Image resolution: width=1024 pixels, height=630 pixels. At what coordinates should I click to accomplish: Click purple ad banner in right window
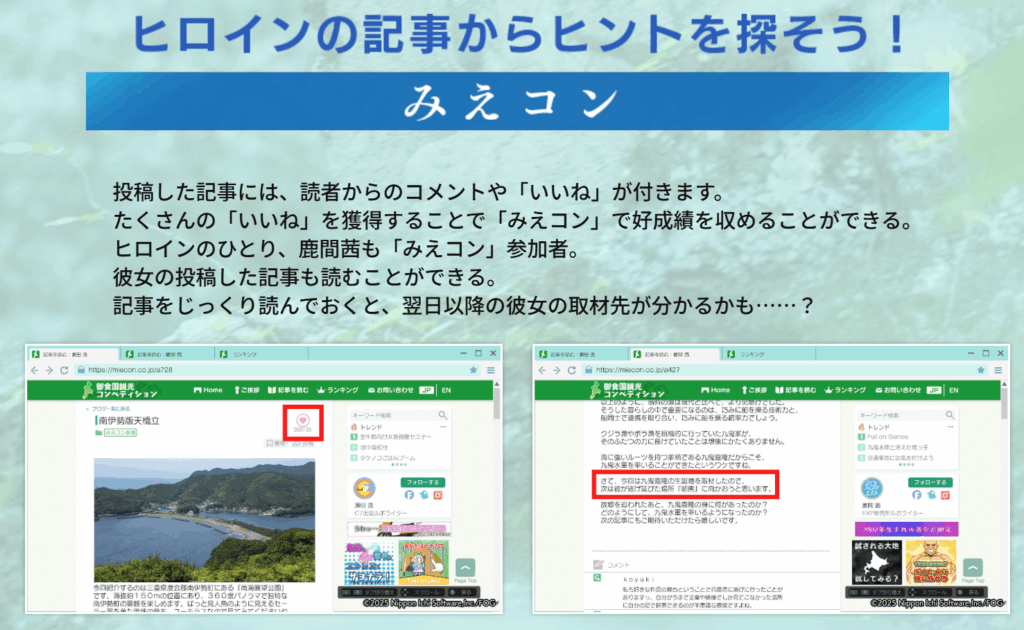pyautogui.click(x=906, y=529)
